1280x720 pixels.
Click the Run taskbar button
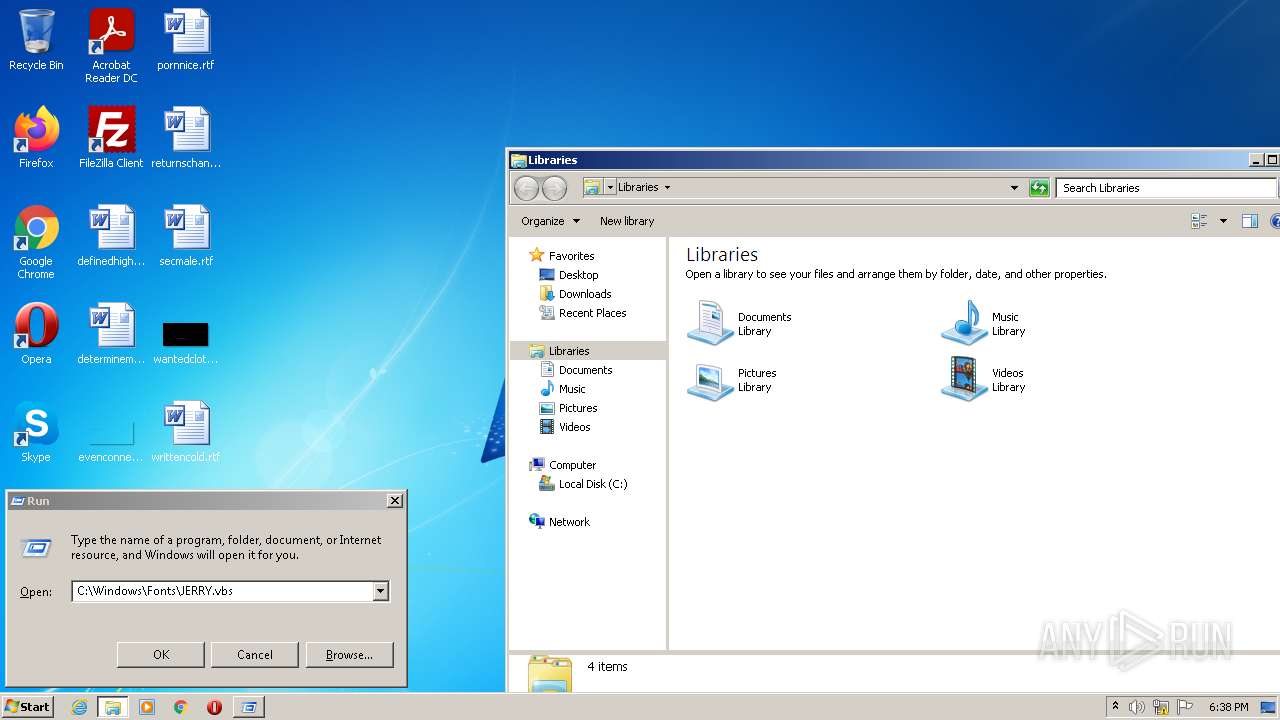(x=248, y=707)
